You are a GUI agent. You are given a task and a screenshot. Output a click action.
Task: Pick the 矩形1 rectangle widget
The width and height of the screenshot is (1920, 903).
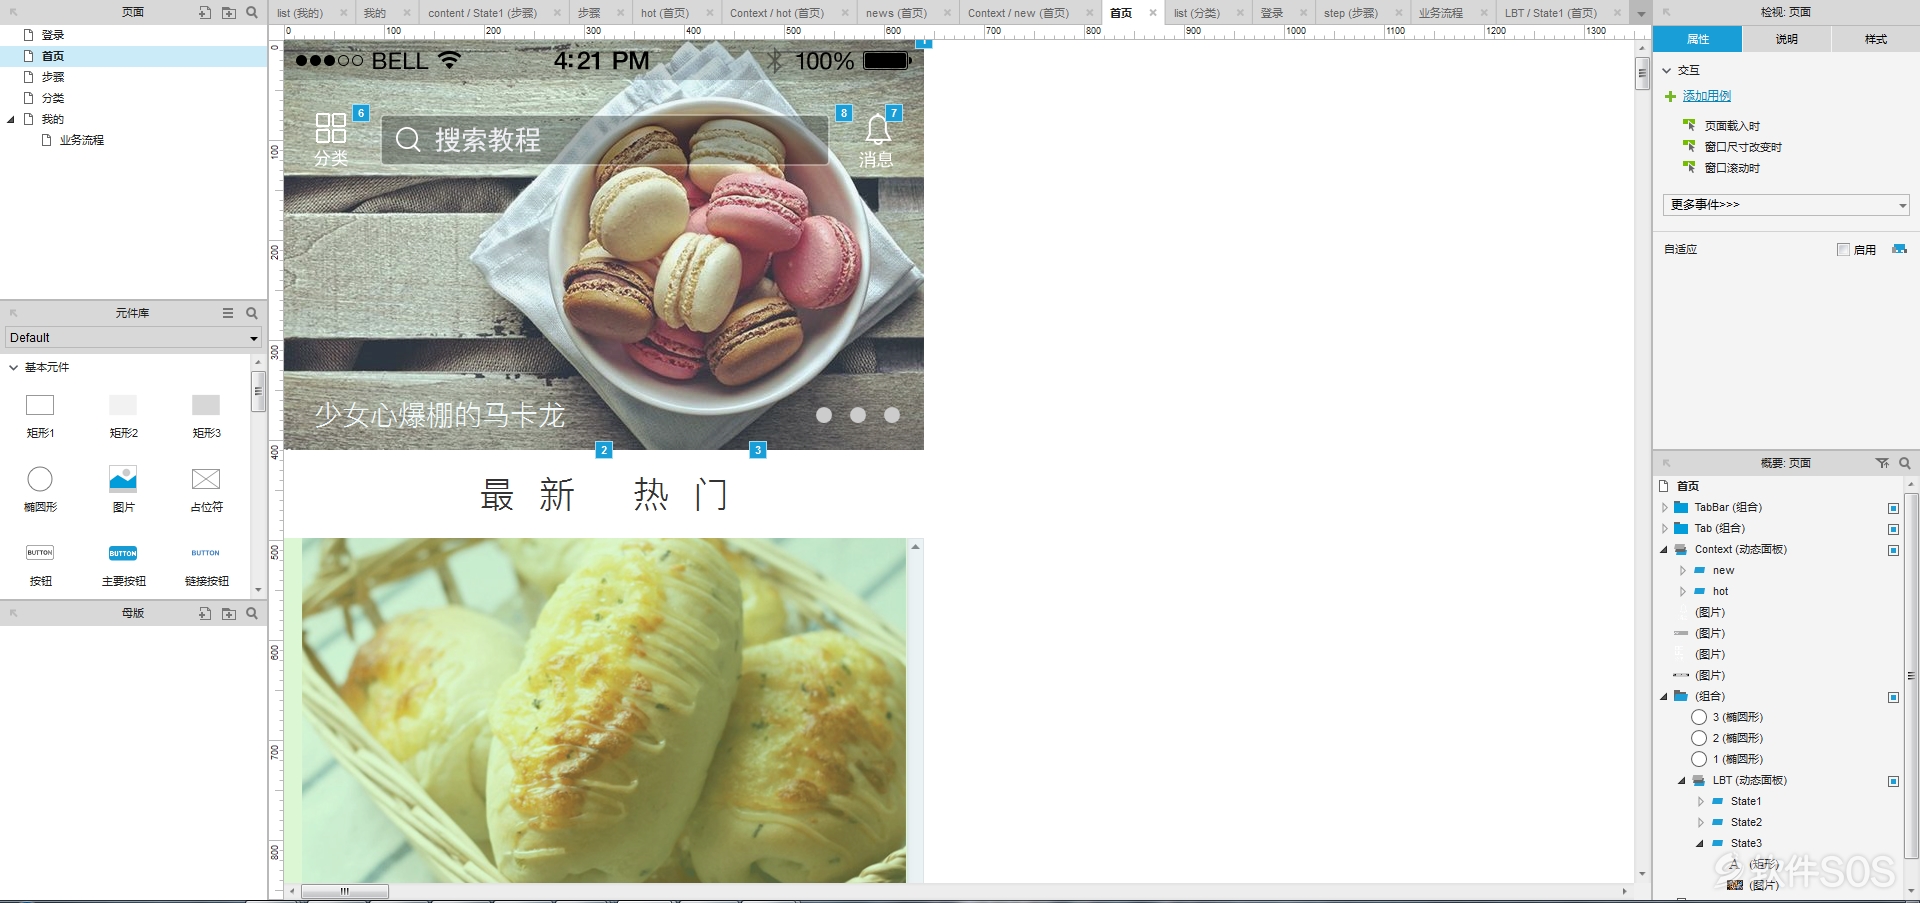[x=40, y=415]
